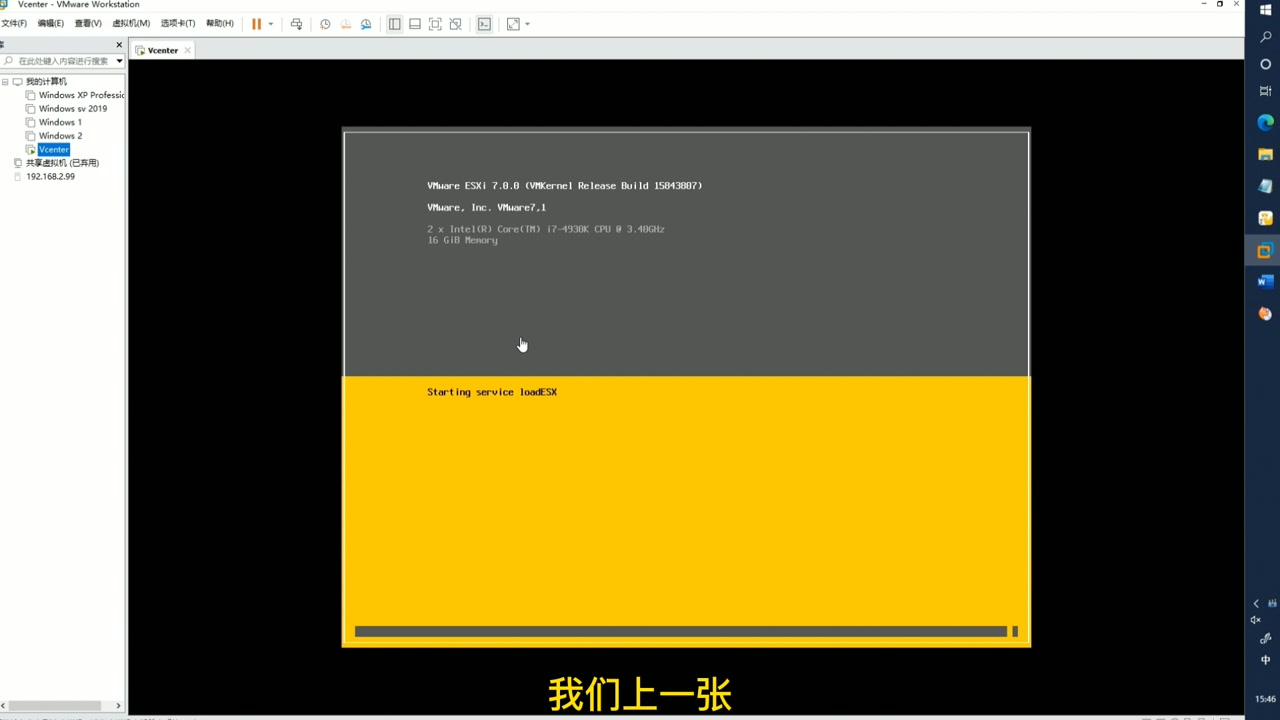Click the ESXi 7.0.0 version line
This screenshot has height=720, width=1280.
point(565,186)
